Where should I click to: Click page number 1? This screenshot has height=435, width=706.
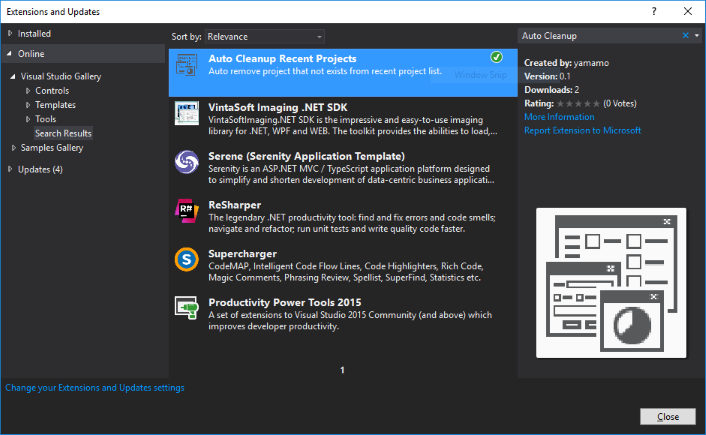click(x=342, y=370)
